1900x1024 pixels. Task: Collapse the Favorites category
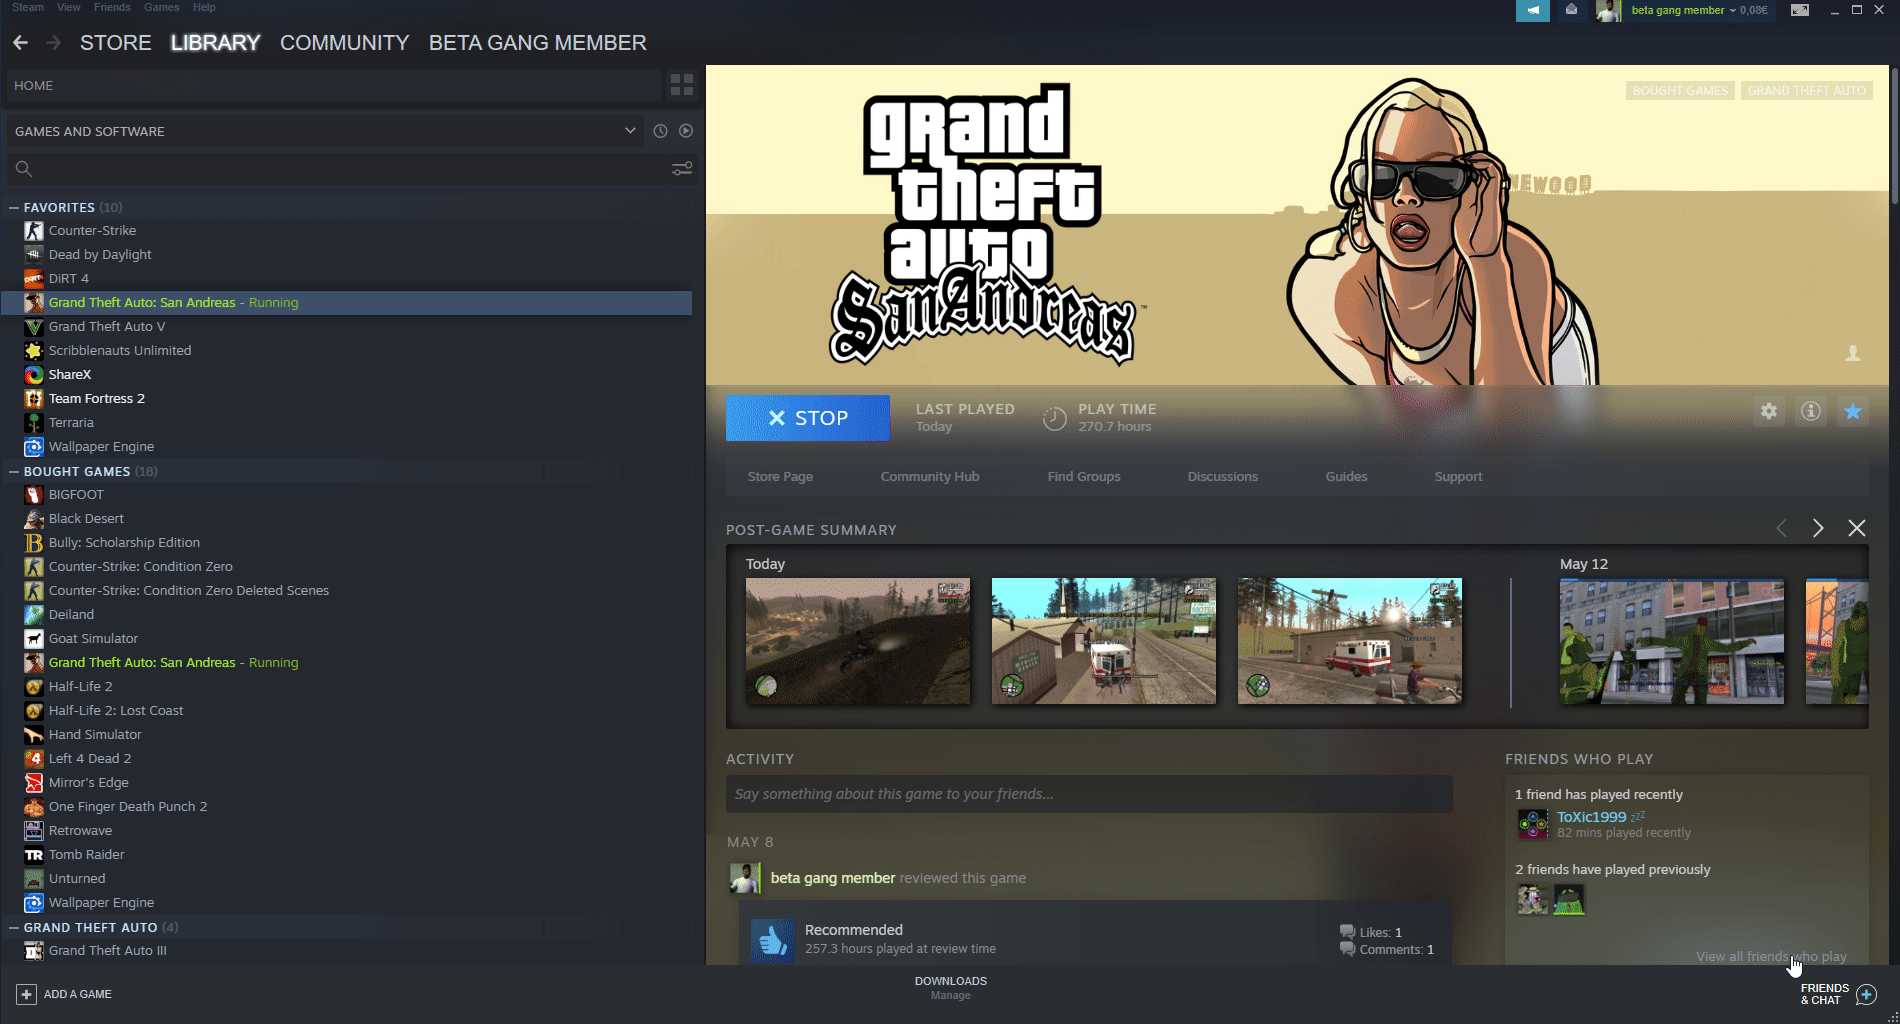click(14, 208)
